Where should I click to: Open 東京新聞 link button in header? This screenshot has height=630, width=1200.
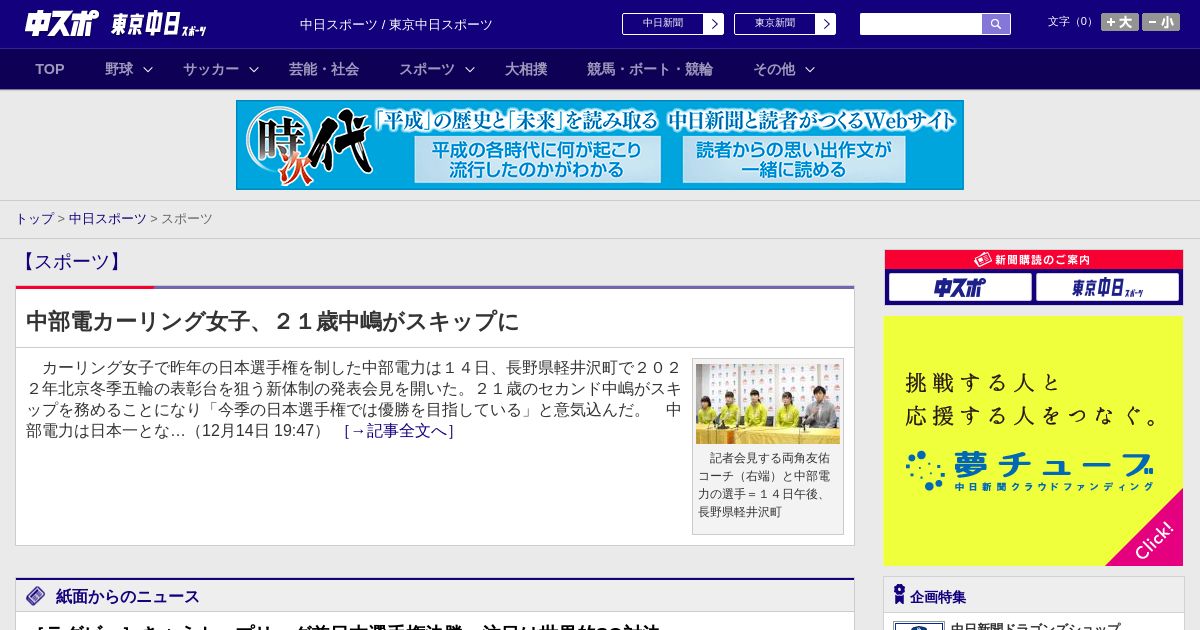(x=775, y=24)
